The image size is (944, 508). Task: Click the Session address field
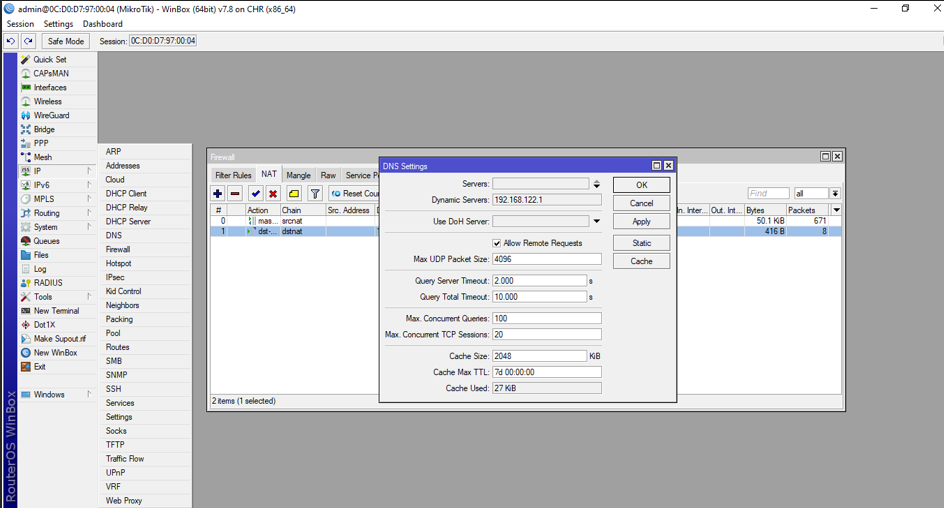tap(163, 41)
